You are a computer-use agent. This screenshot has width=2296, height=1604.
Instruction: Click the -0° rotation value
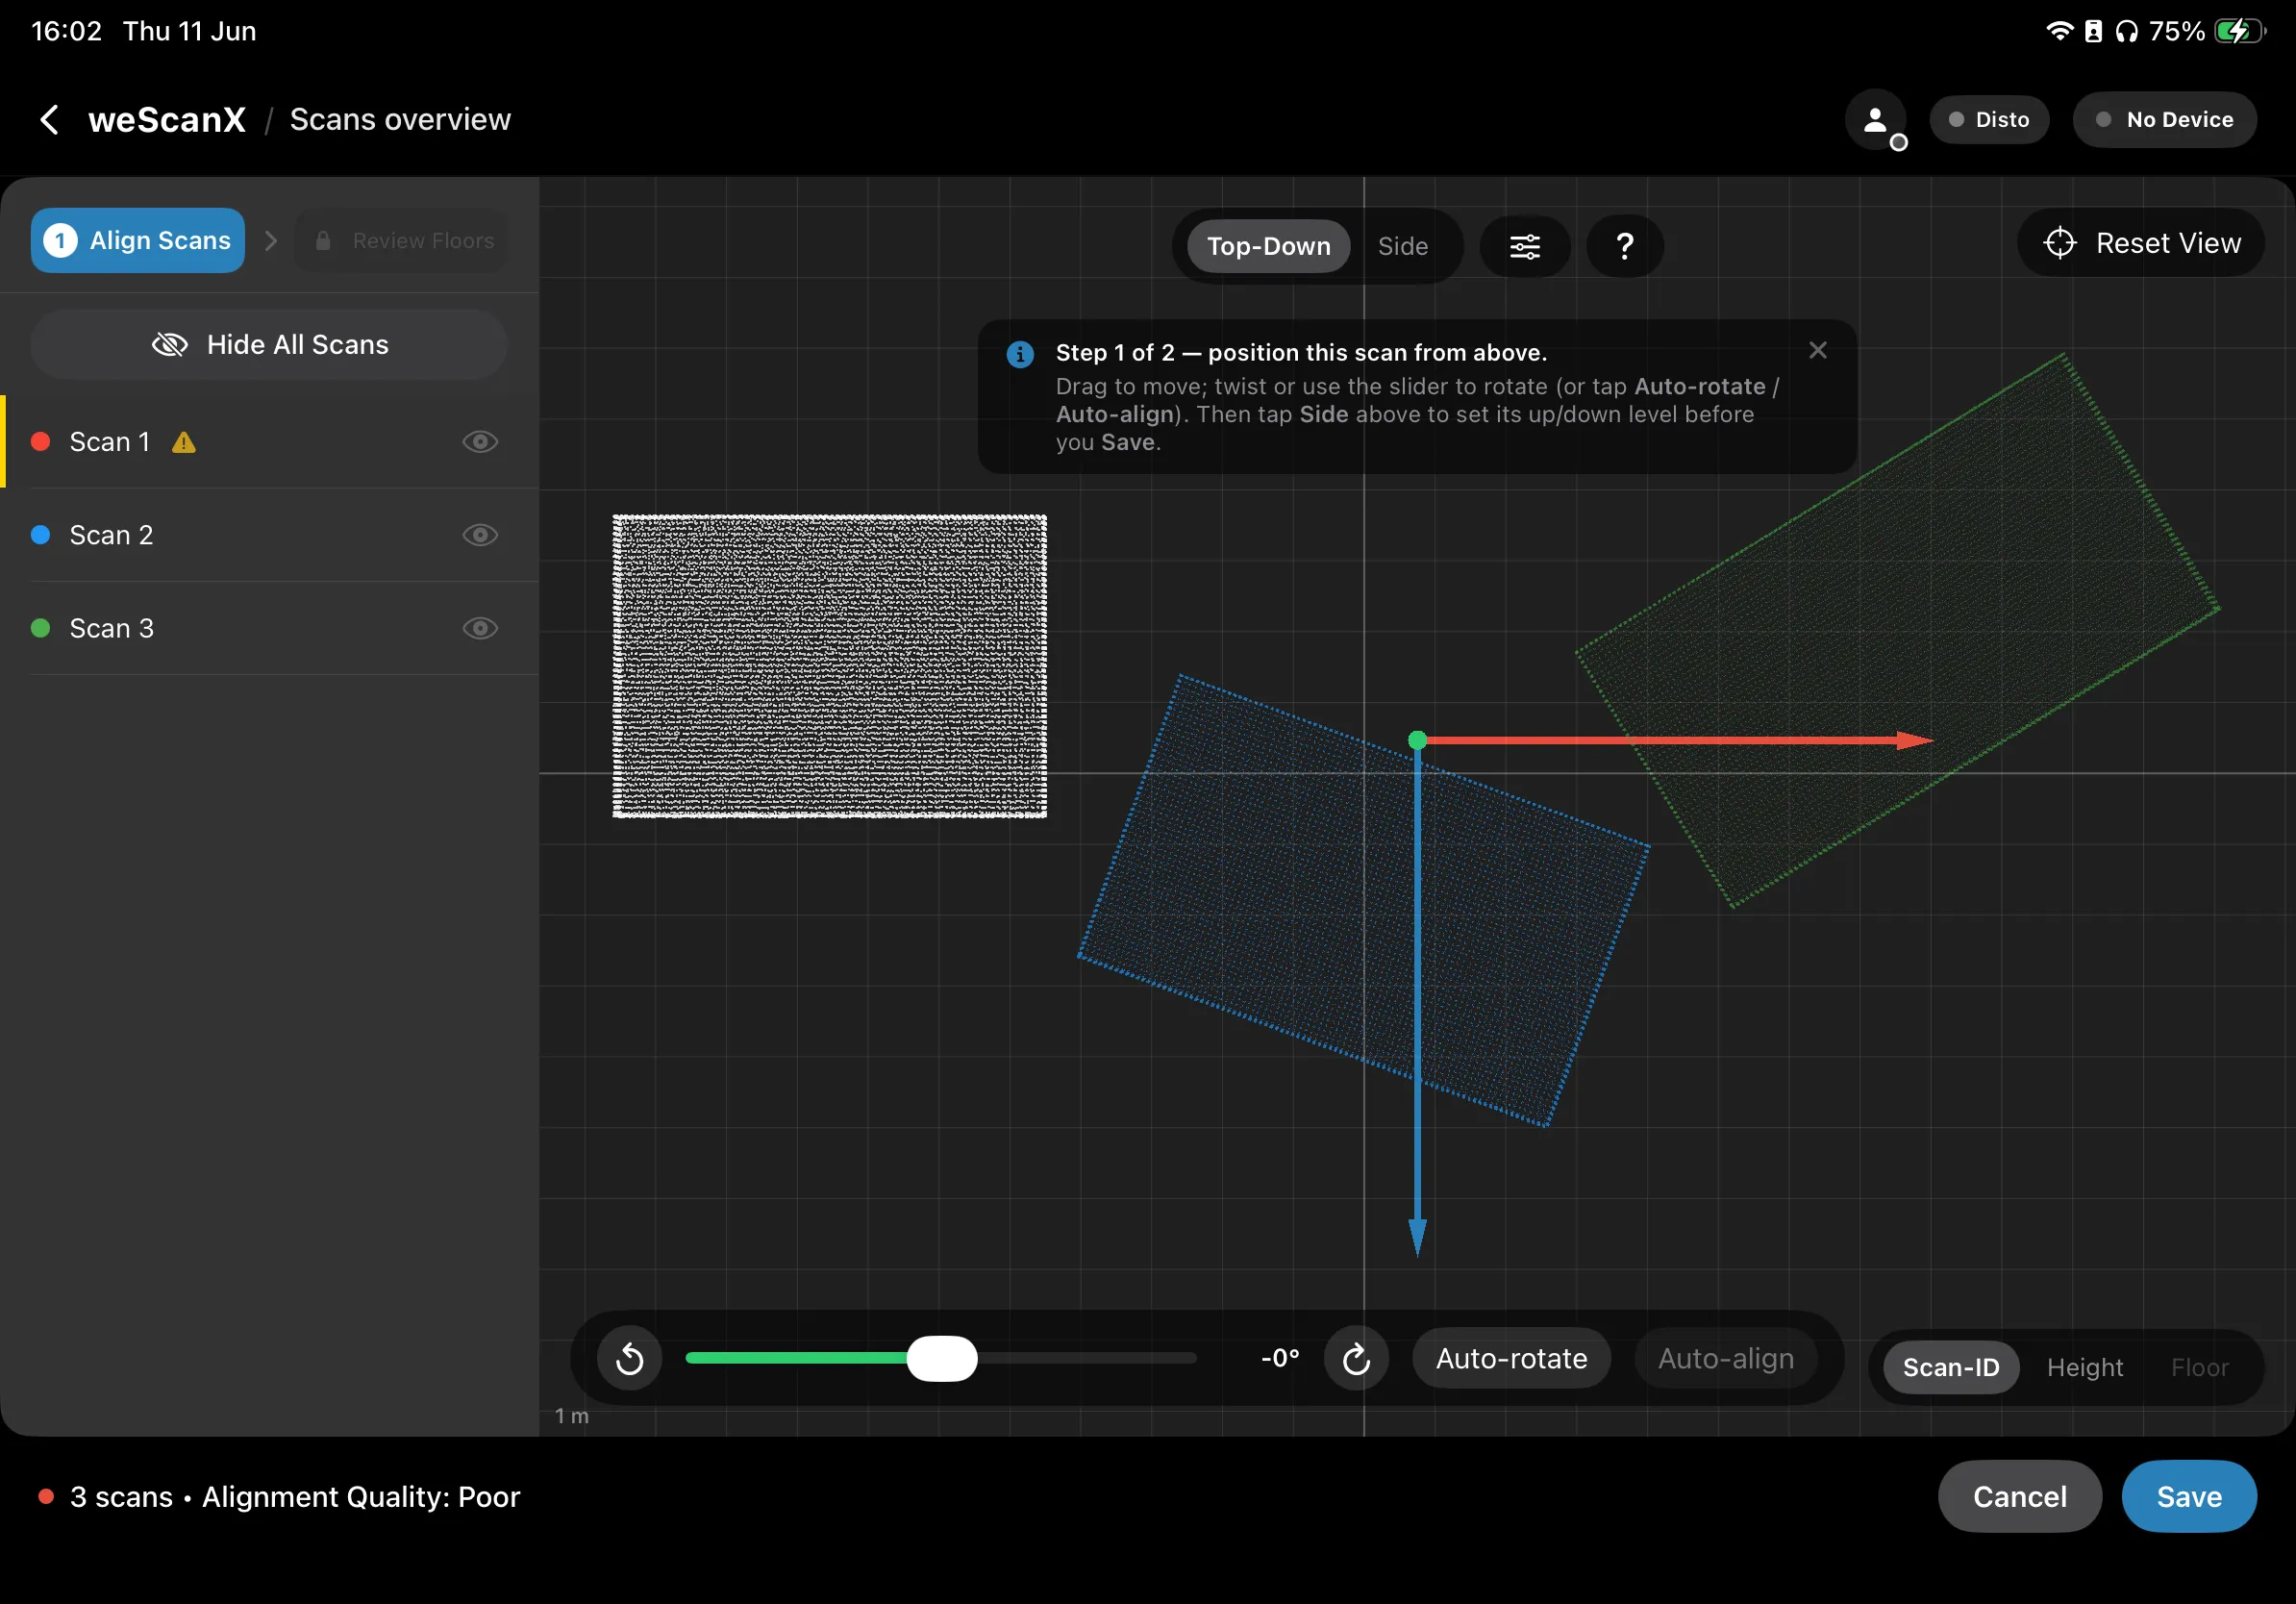point(1279,1358)
